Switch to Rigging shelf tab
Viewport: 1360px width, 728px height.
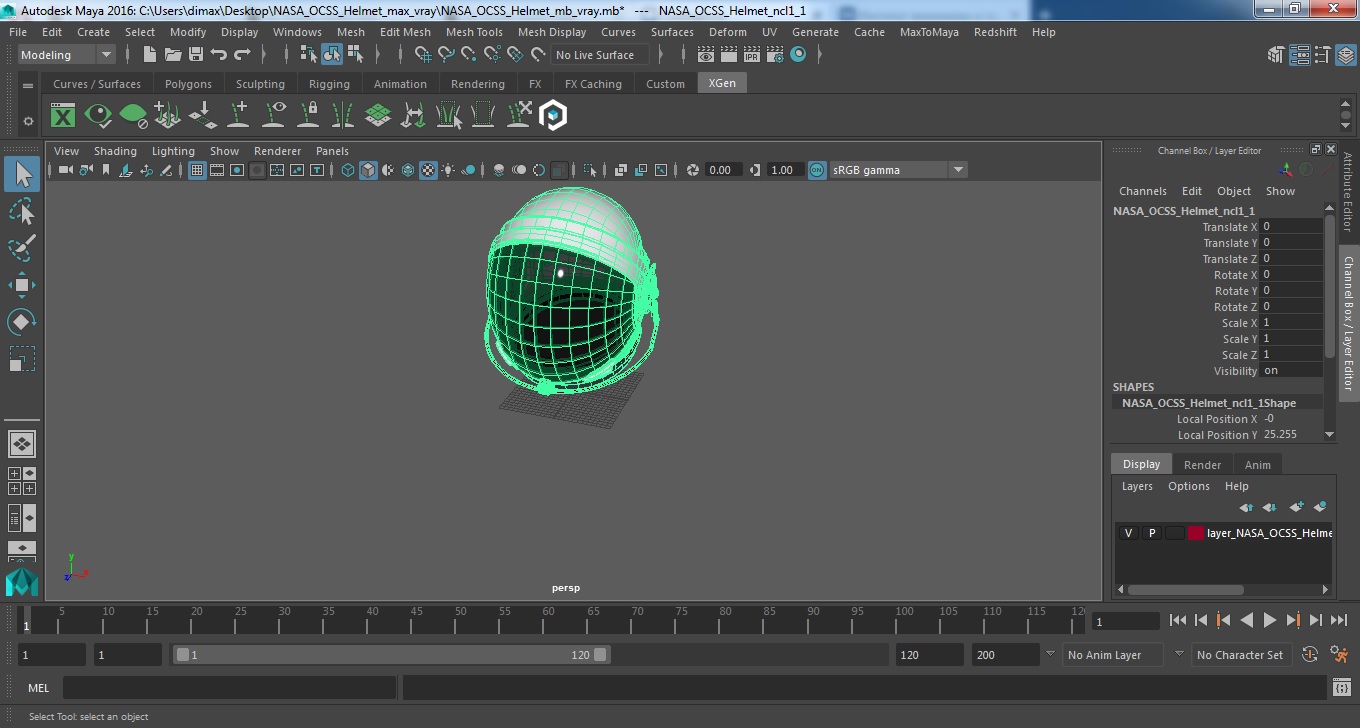pyautogui.click(x=329, y=84)
